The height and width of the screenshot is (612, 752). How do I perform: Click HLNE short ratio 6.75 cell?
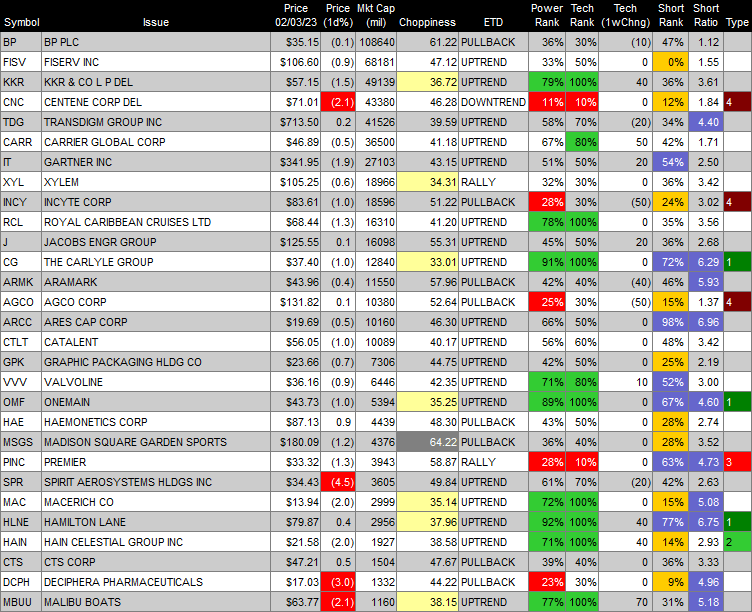(x=706, y=522)
